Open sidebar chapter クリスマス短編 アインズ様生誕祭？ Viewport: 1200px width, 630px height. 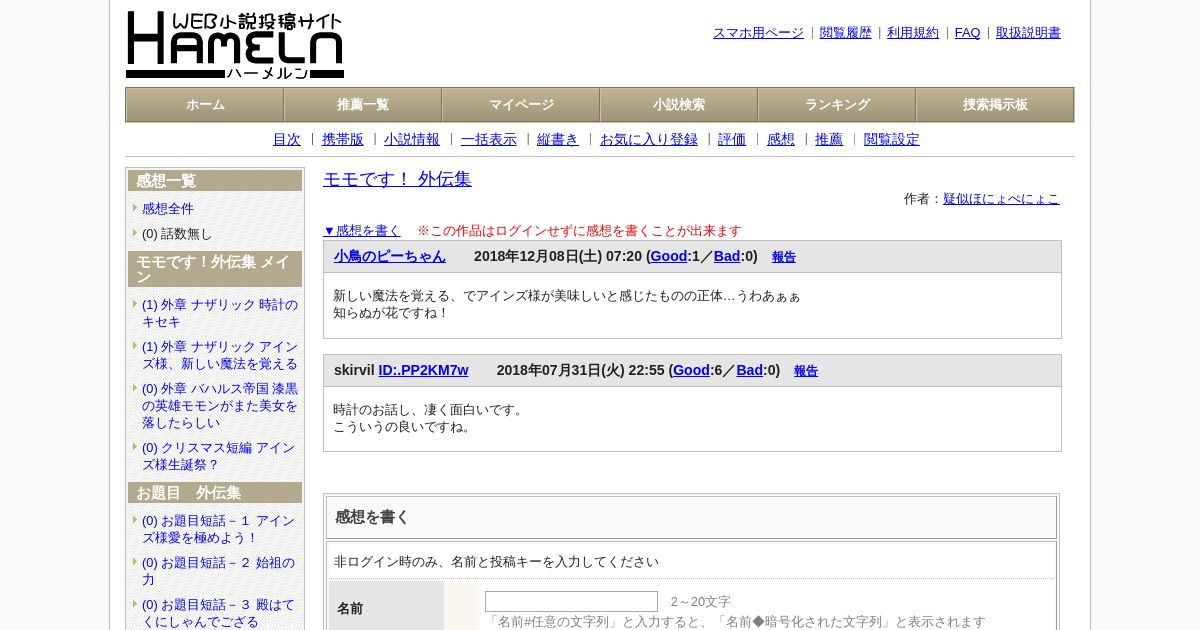click(219, 456)
